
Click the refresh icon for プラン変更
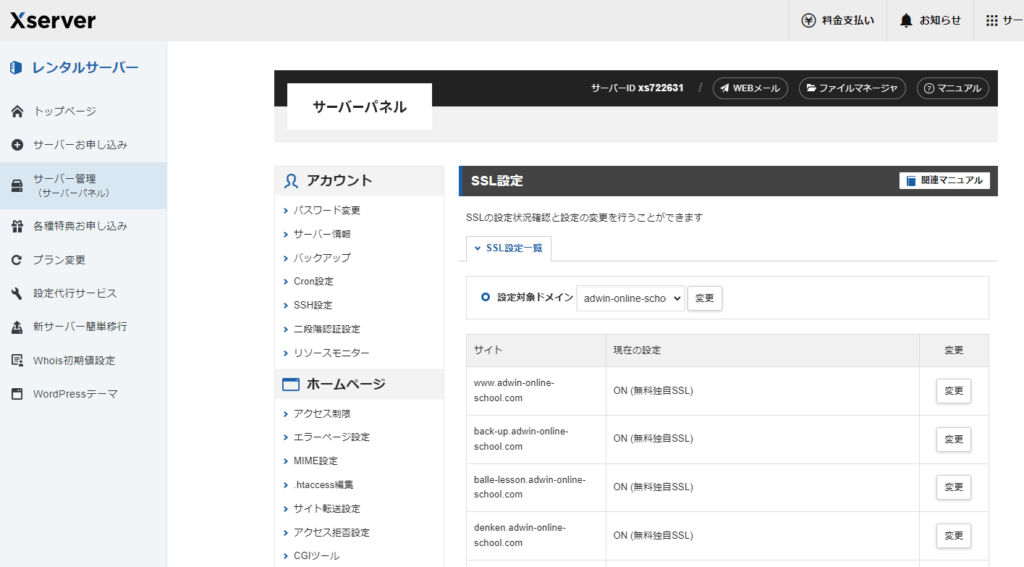[x=16, y=260]
